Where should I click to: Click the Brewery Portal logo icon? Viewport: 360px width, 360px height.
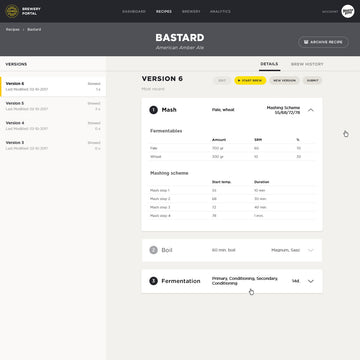point(12,11)
